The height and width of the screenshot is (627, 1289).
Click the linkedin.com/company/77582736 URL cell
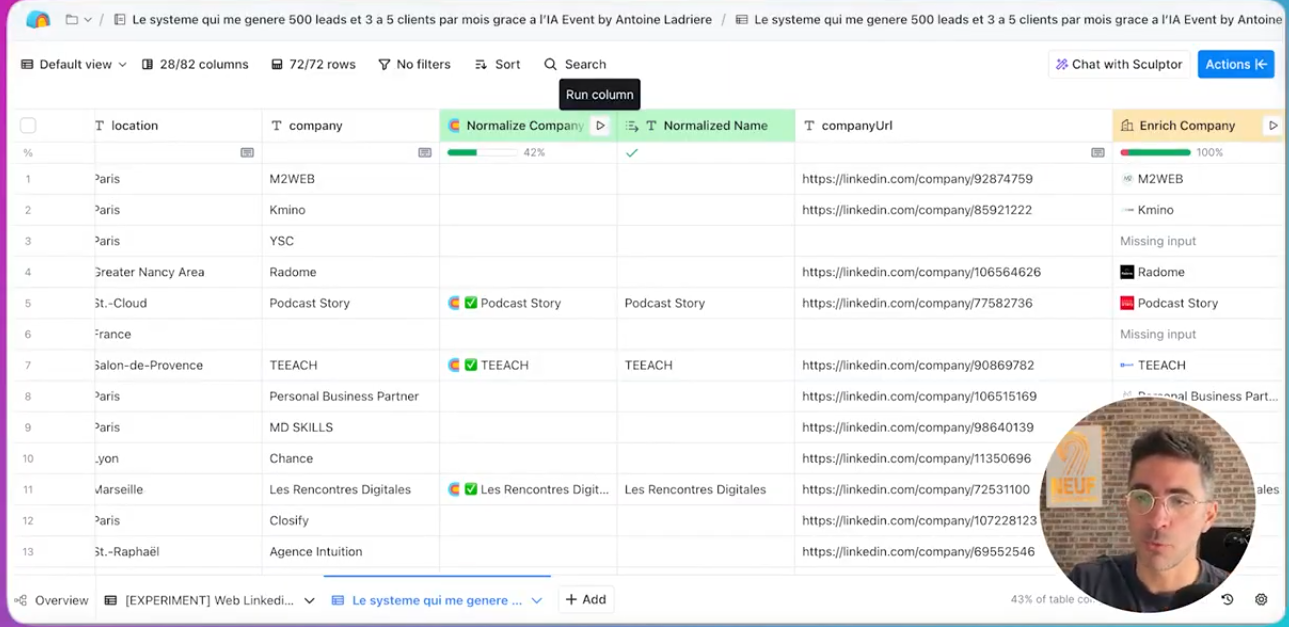point(954,303)
